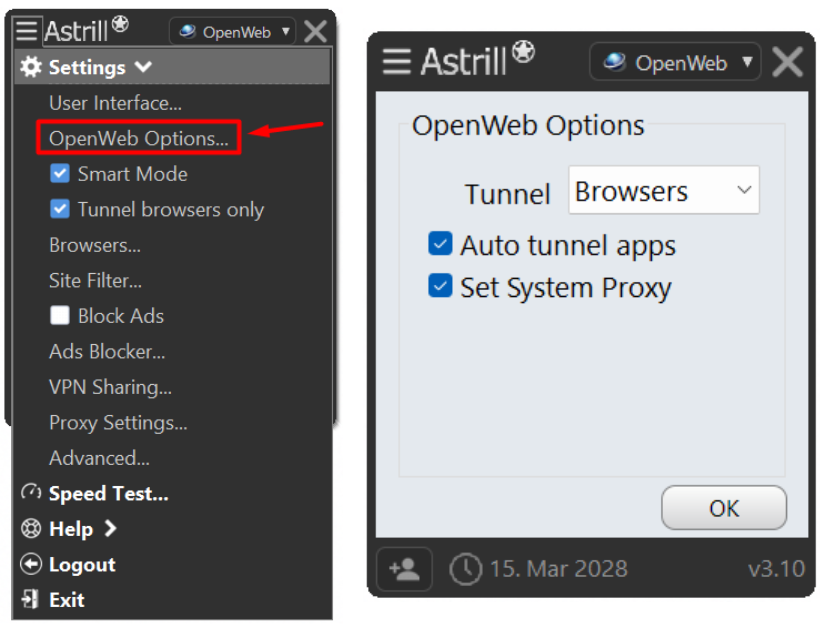The image size is (824, 629).
Task: Open the OpenWeb Options... menu entry
Action: (x=139, y=138)
